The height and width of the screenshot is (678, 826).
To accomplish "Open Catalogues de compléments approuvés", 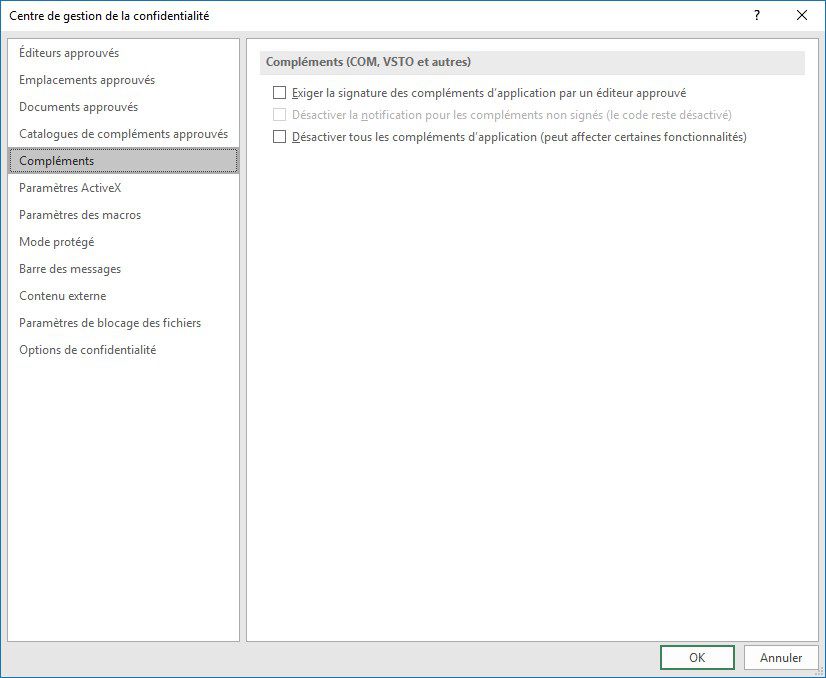I will [x=123, y=134].
